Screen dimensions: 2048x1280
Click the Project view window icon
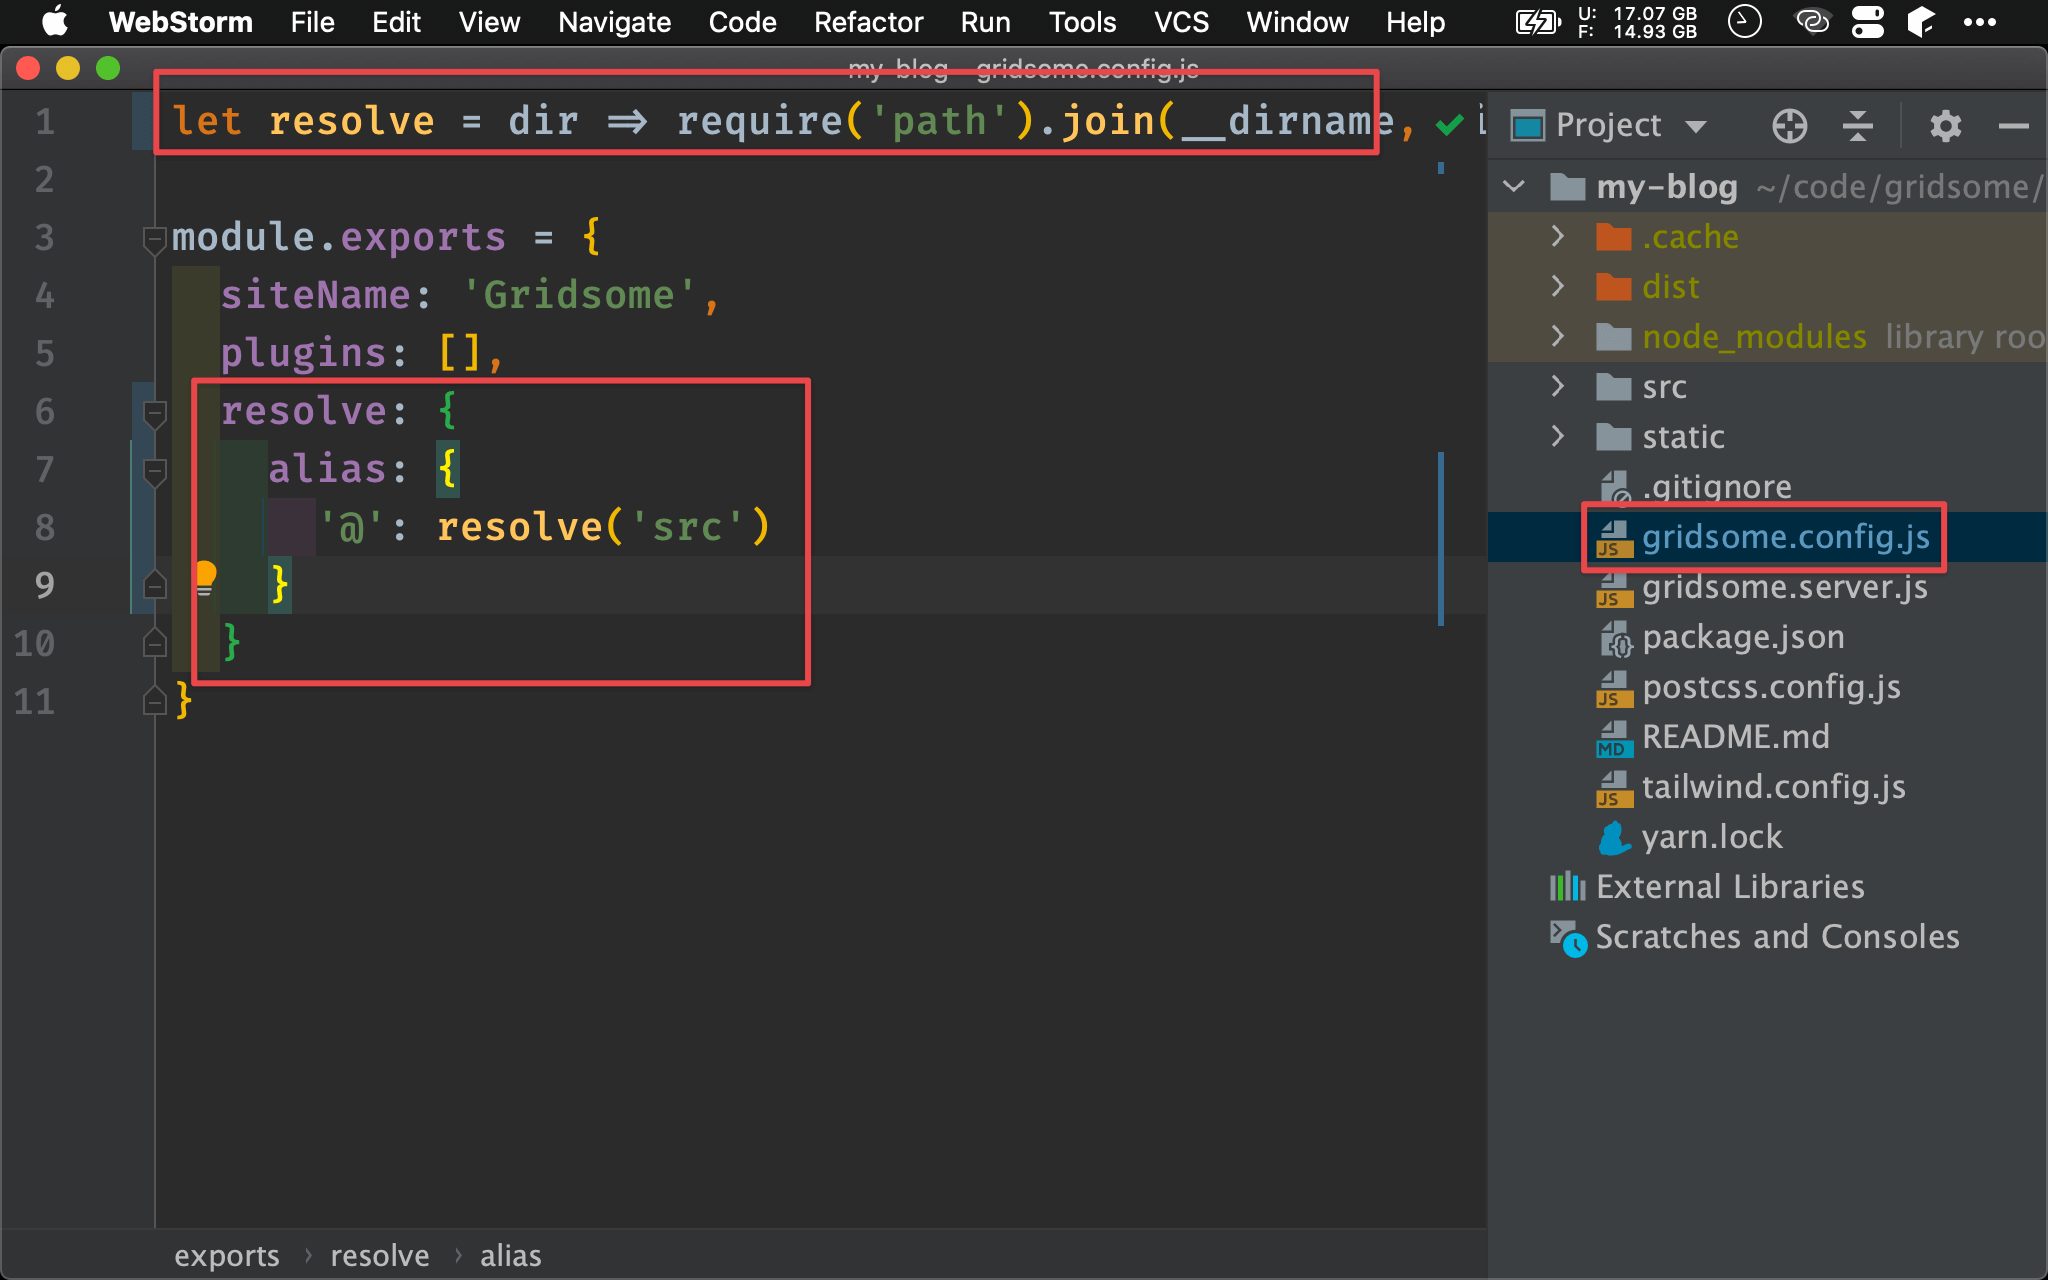1527,126
